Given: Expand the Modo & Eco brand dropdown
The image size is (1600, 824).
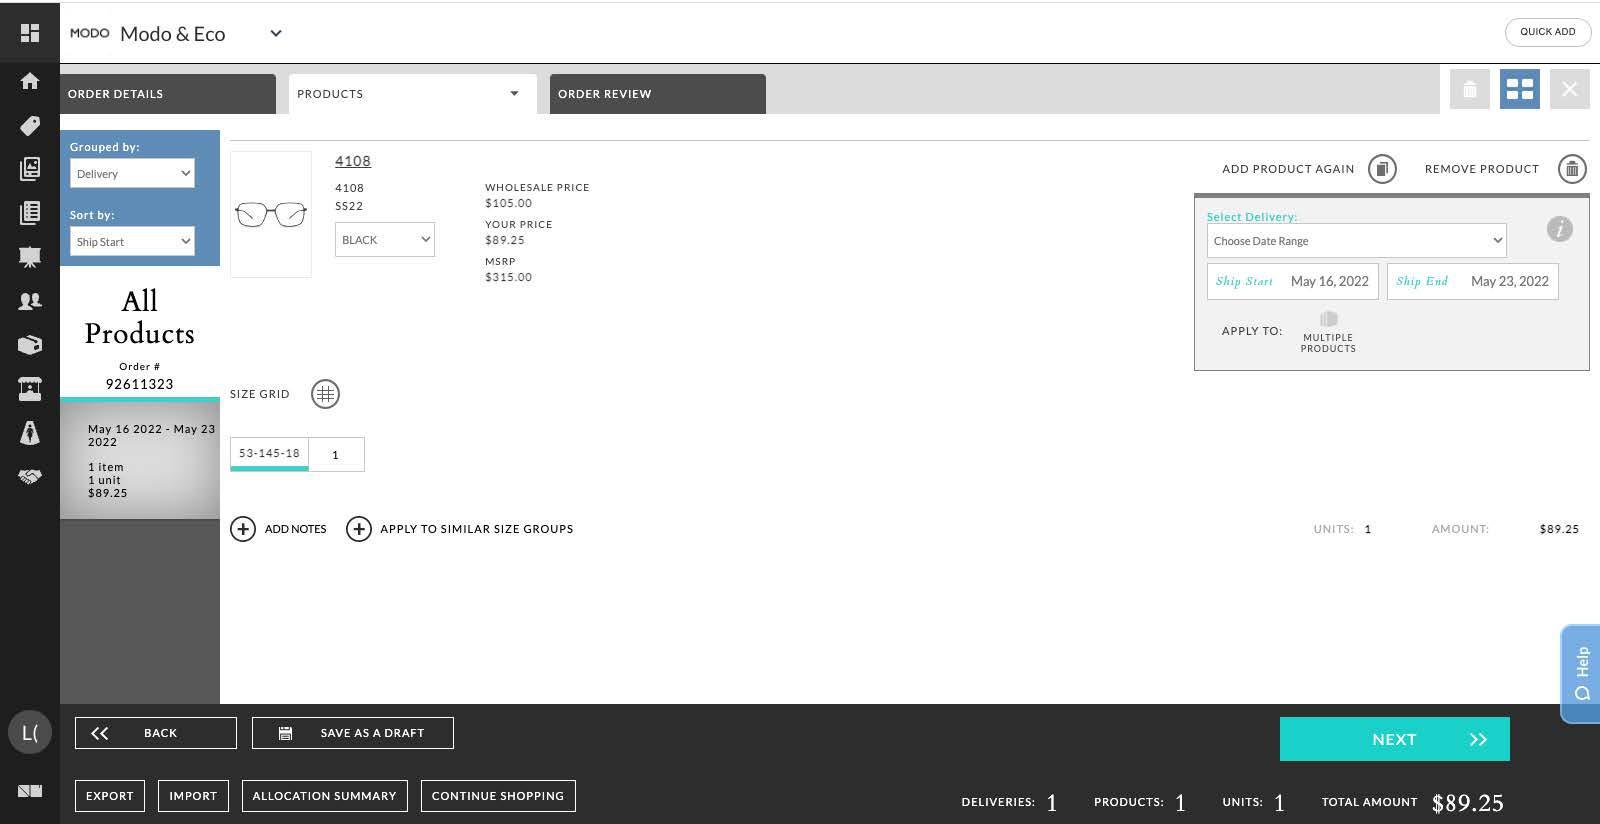Looking at the screenshot, I should [276, 33].
